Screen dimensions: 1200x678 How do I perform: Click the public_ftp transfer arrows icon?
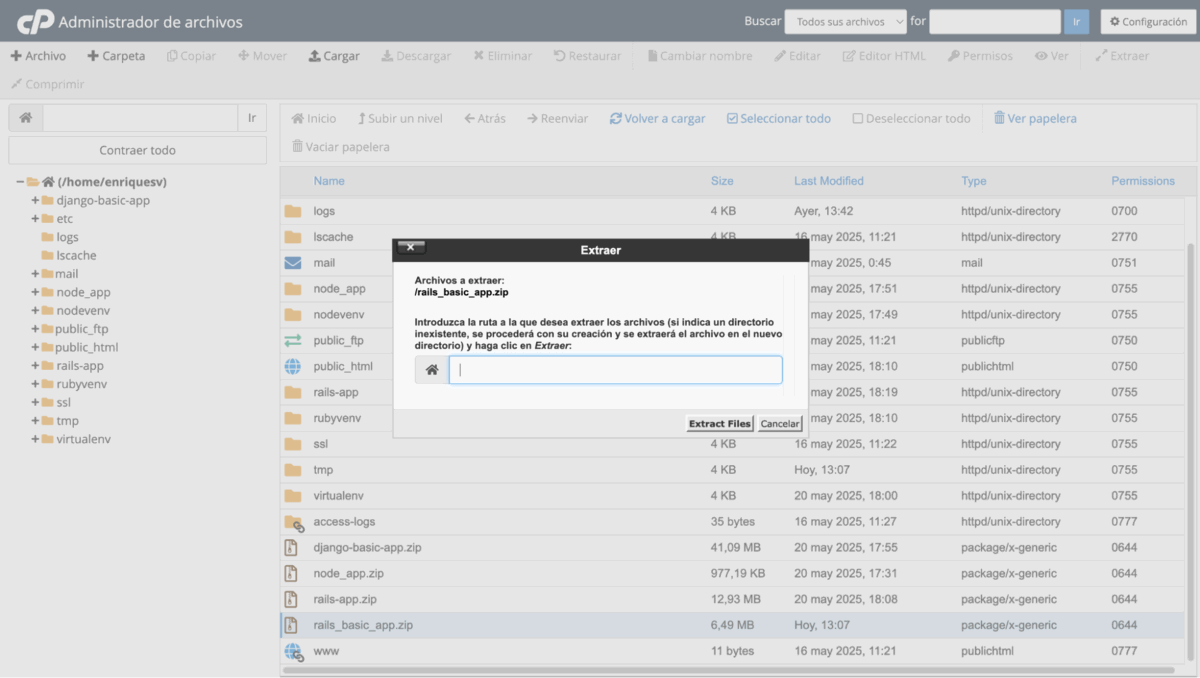point(293,341)
